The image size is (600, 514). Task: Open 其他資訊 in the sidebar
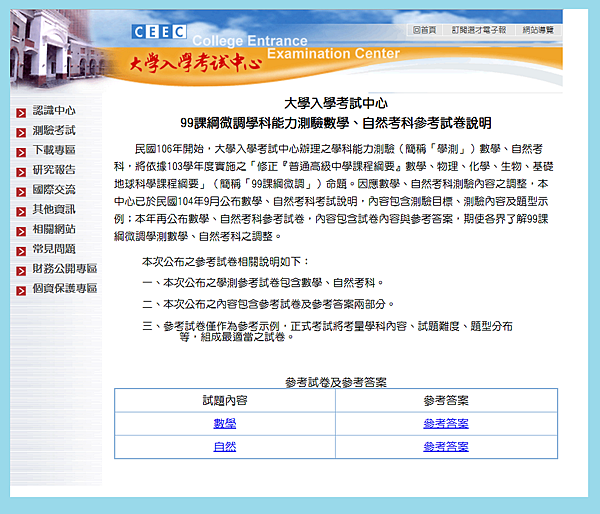pyautogui.click(x=54, y=209)
